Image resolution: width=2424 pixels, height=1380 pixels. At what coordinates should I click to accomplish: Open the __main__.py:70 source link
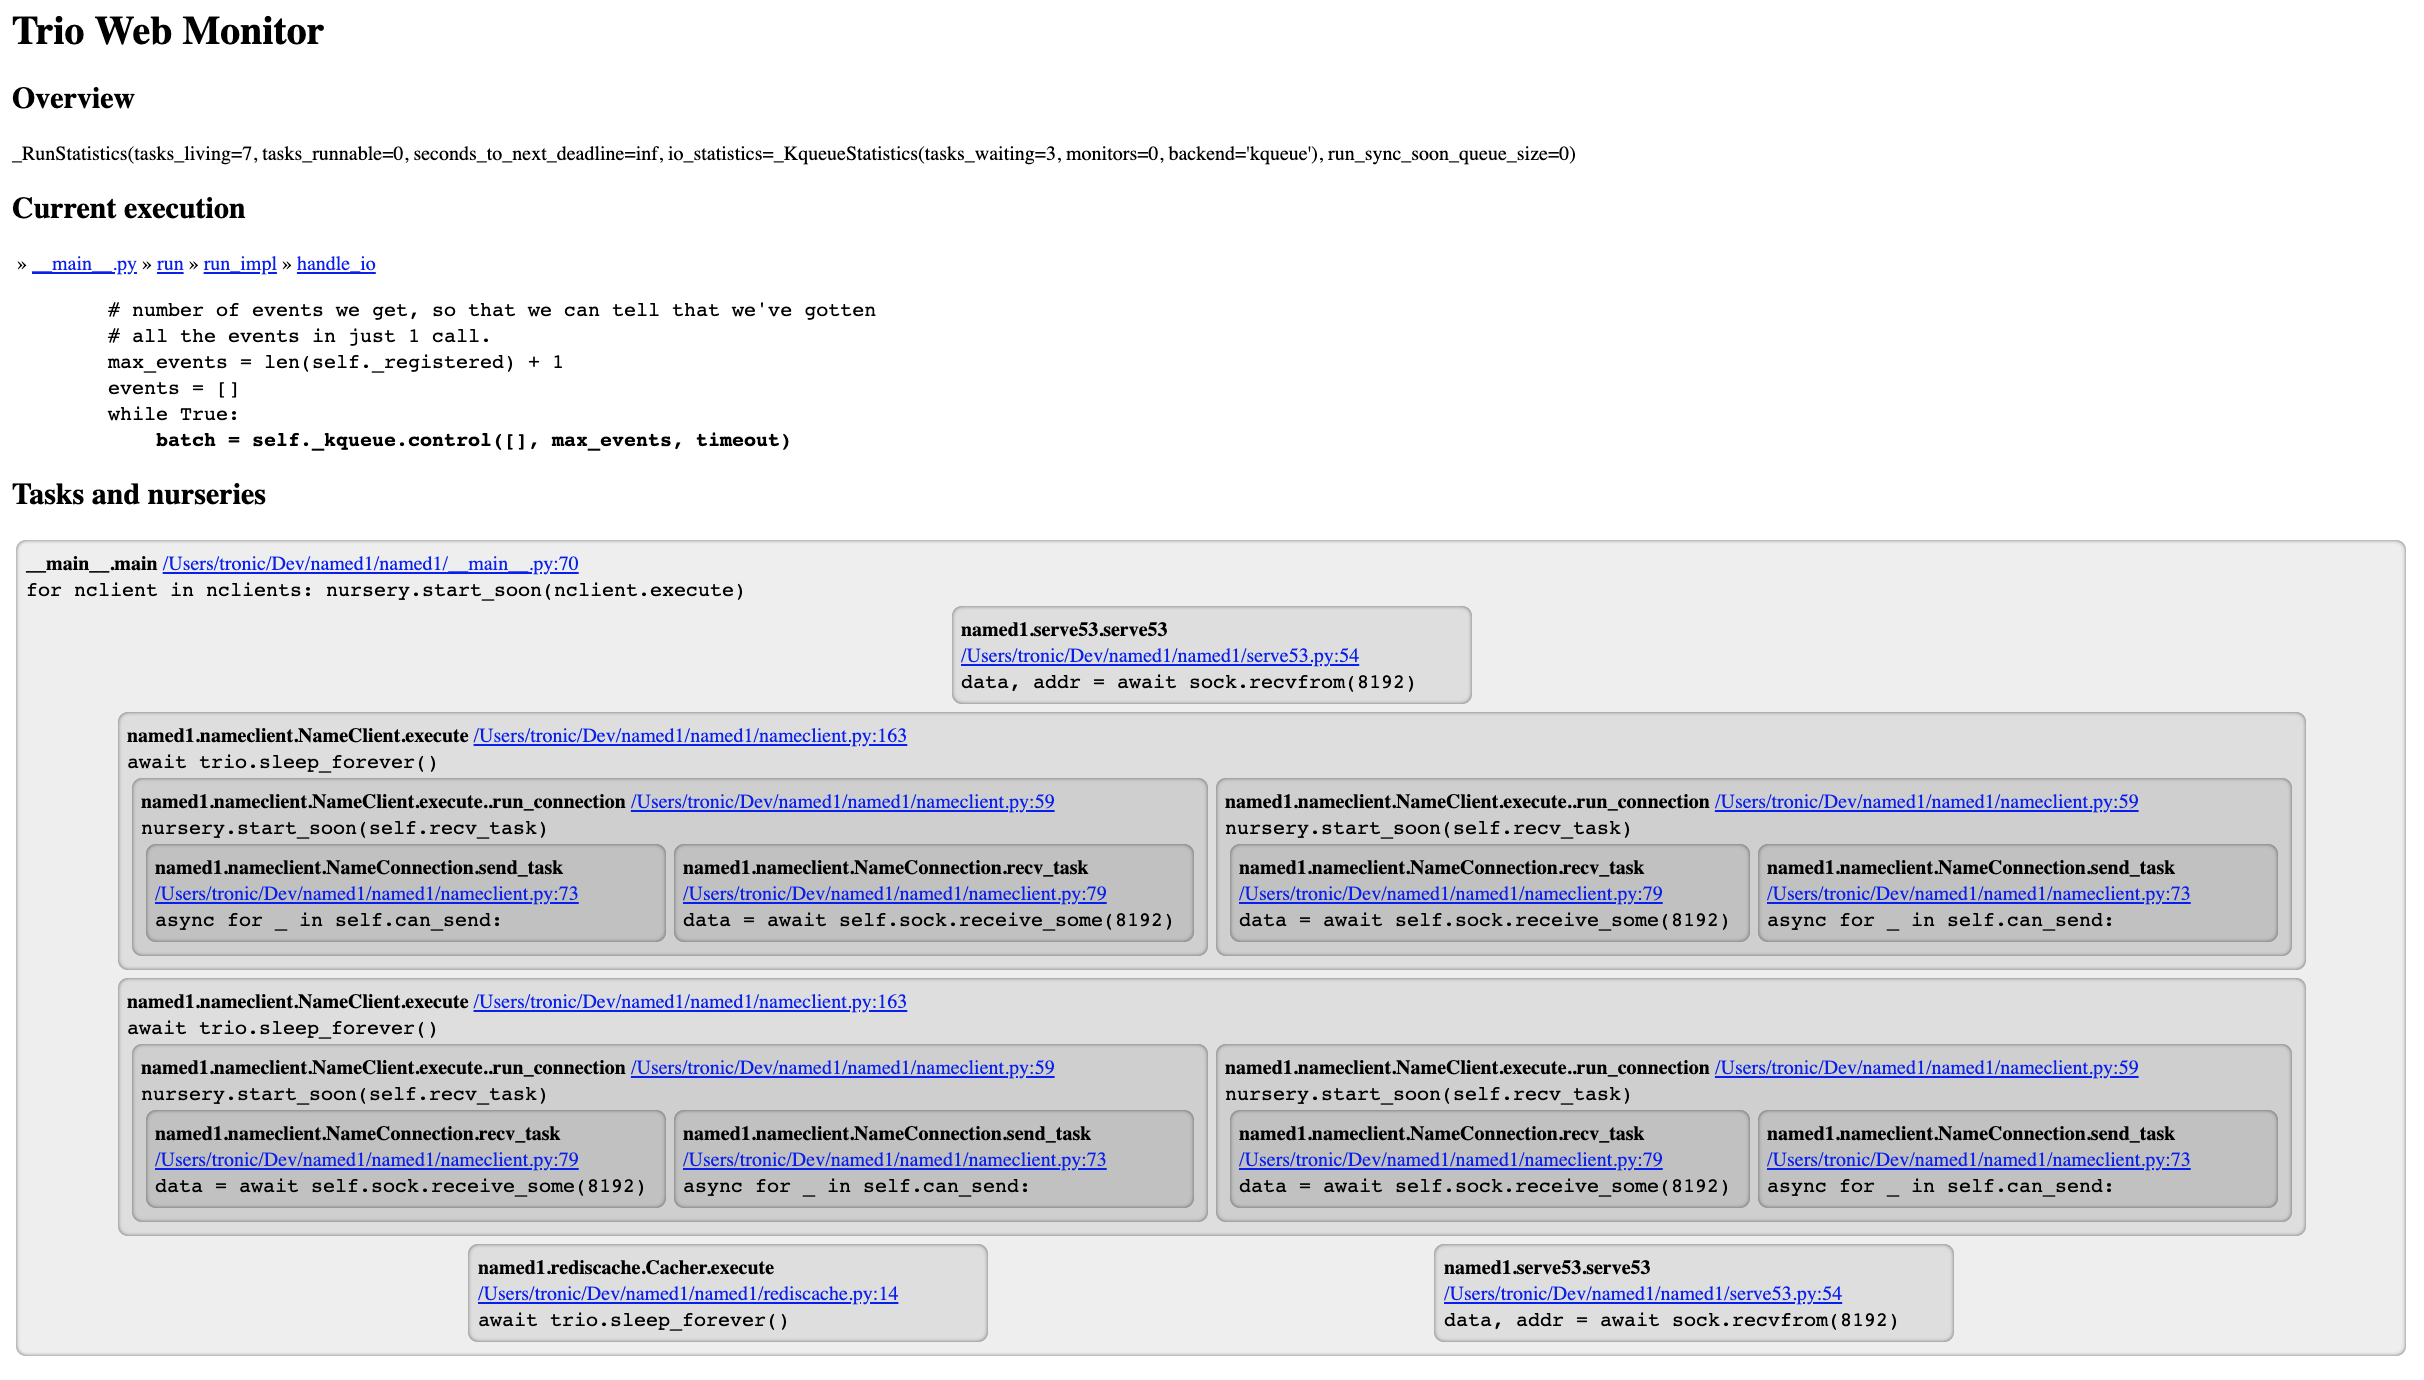click(x=370, y=564)
